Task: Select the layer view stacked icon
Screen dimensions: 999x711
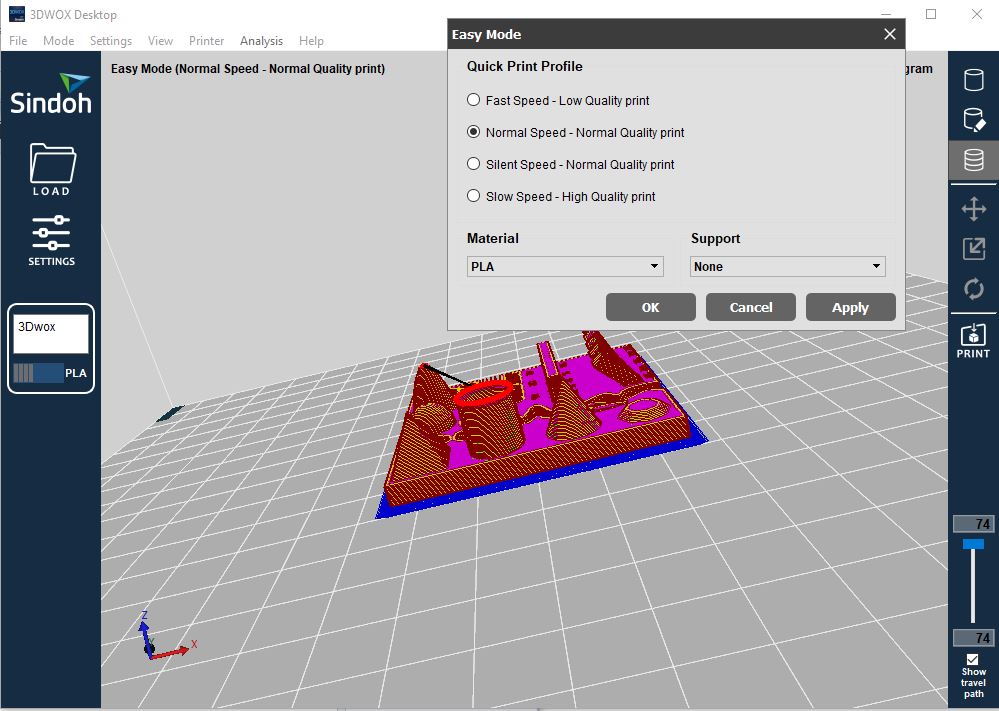Action: tap(973, 160)
